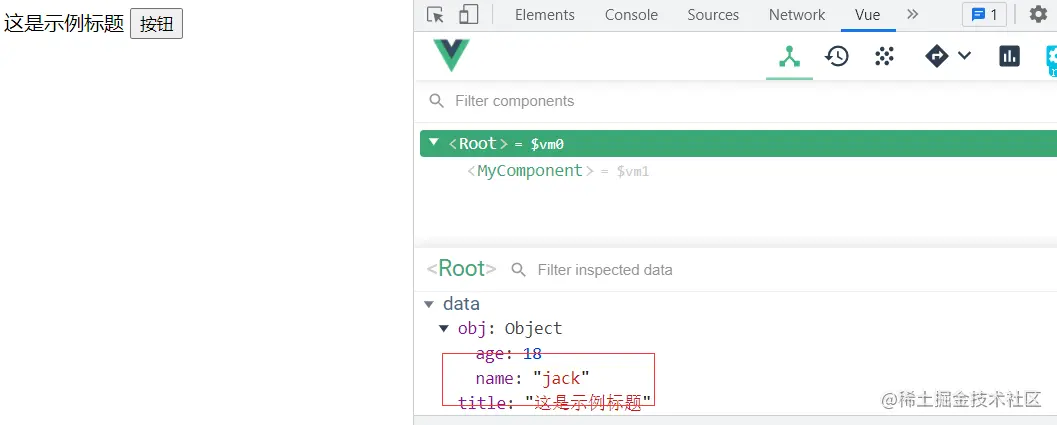The width and height of the screenshot is (1057, 425).
Task: Open the Performance bar chart icon
Action: tap(1009, 56)
